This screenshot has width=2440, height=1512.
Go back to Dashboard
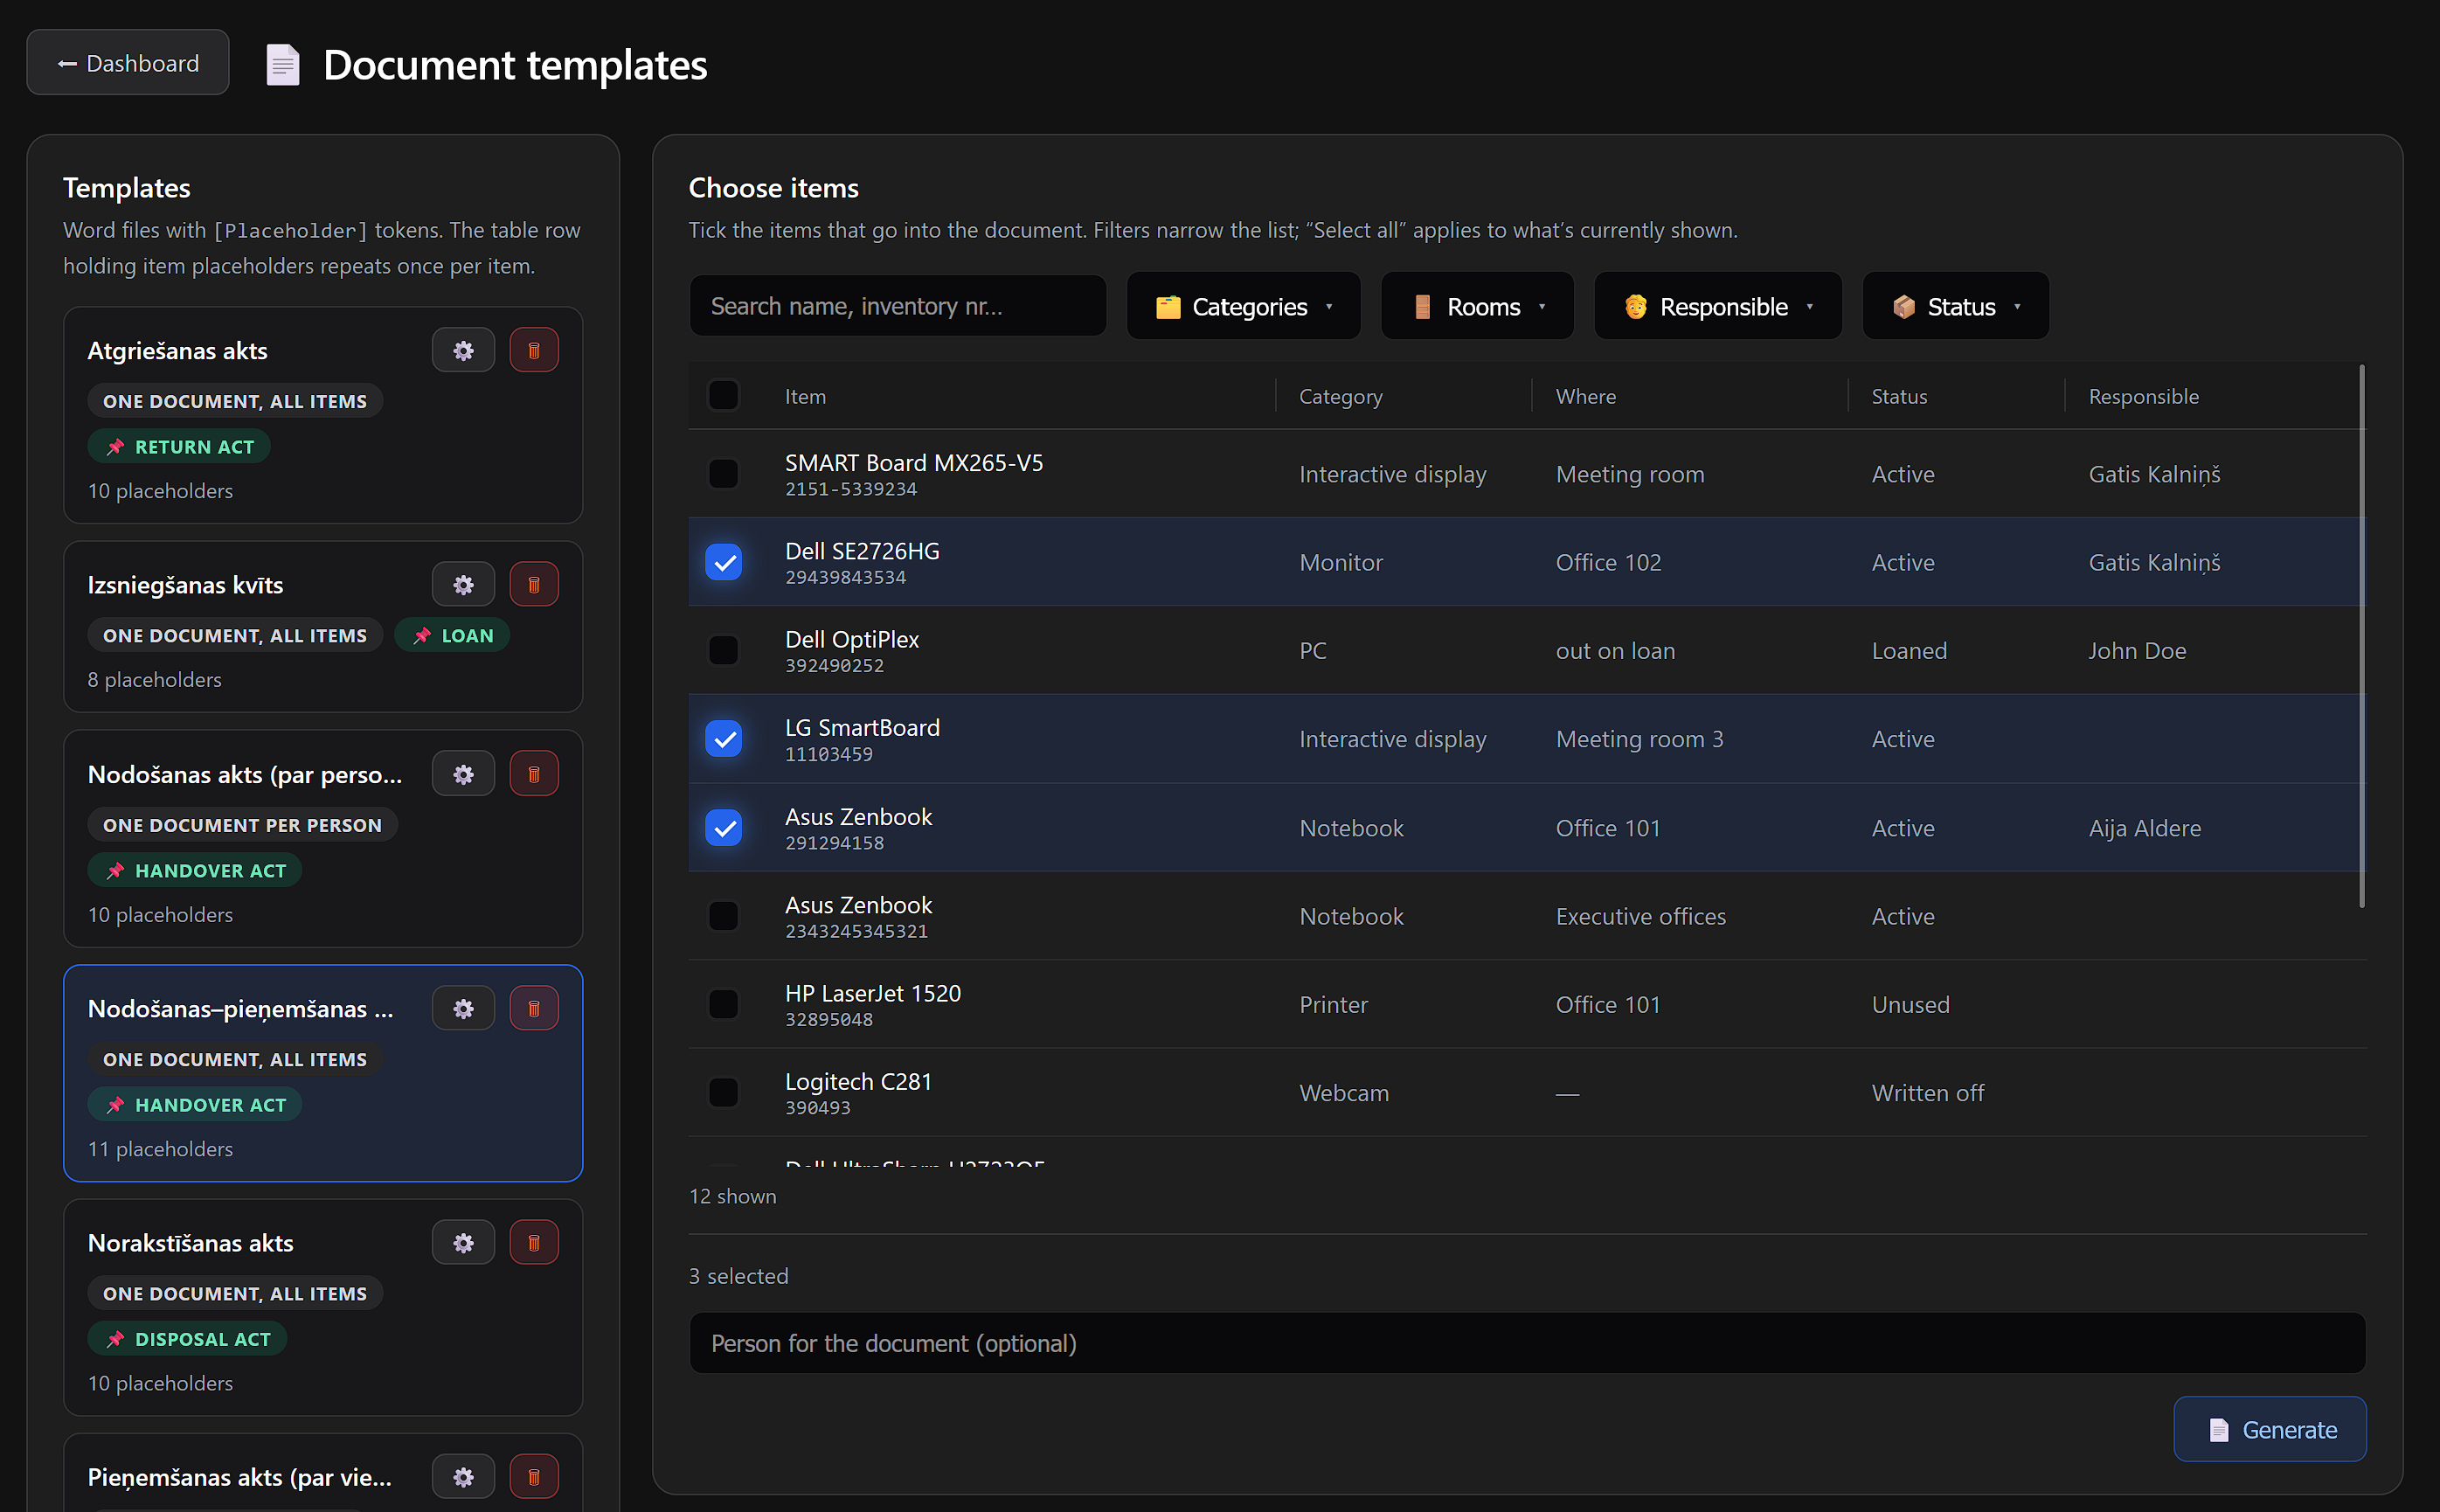pos(128,63)
